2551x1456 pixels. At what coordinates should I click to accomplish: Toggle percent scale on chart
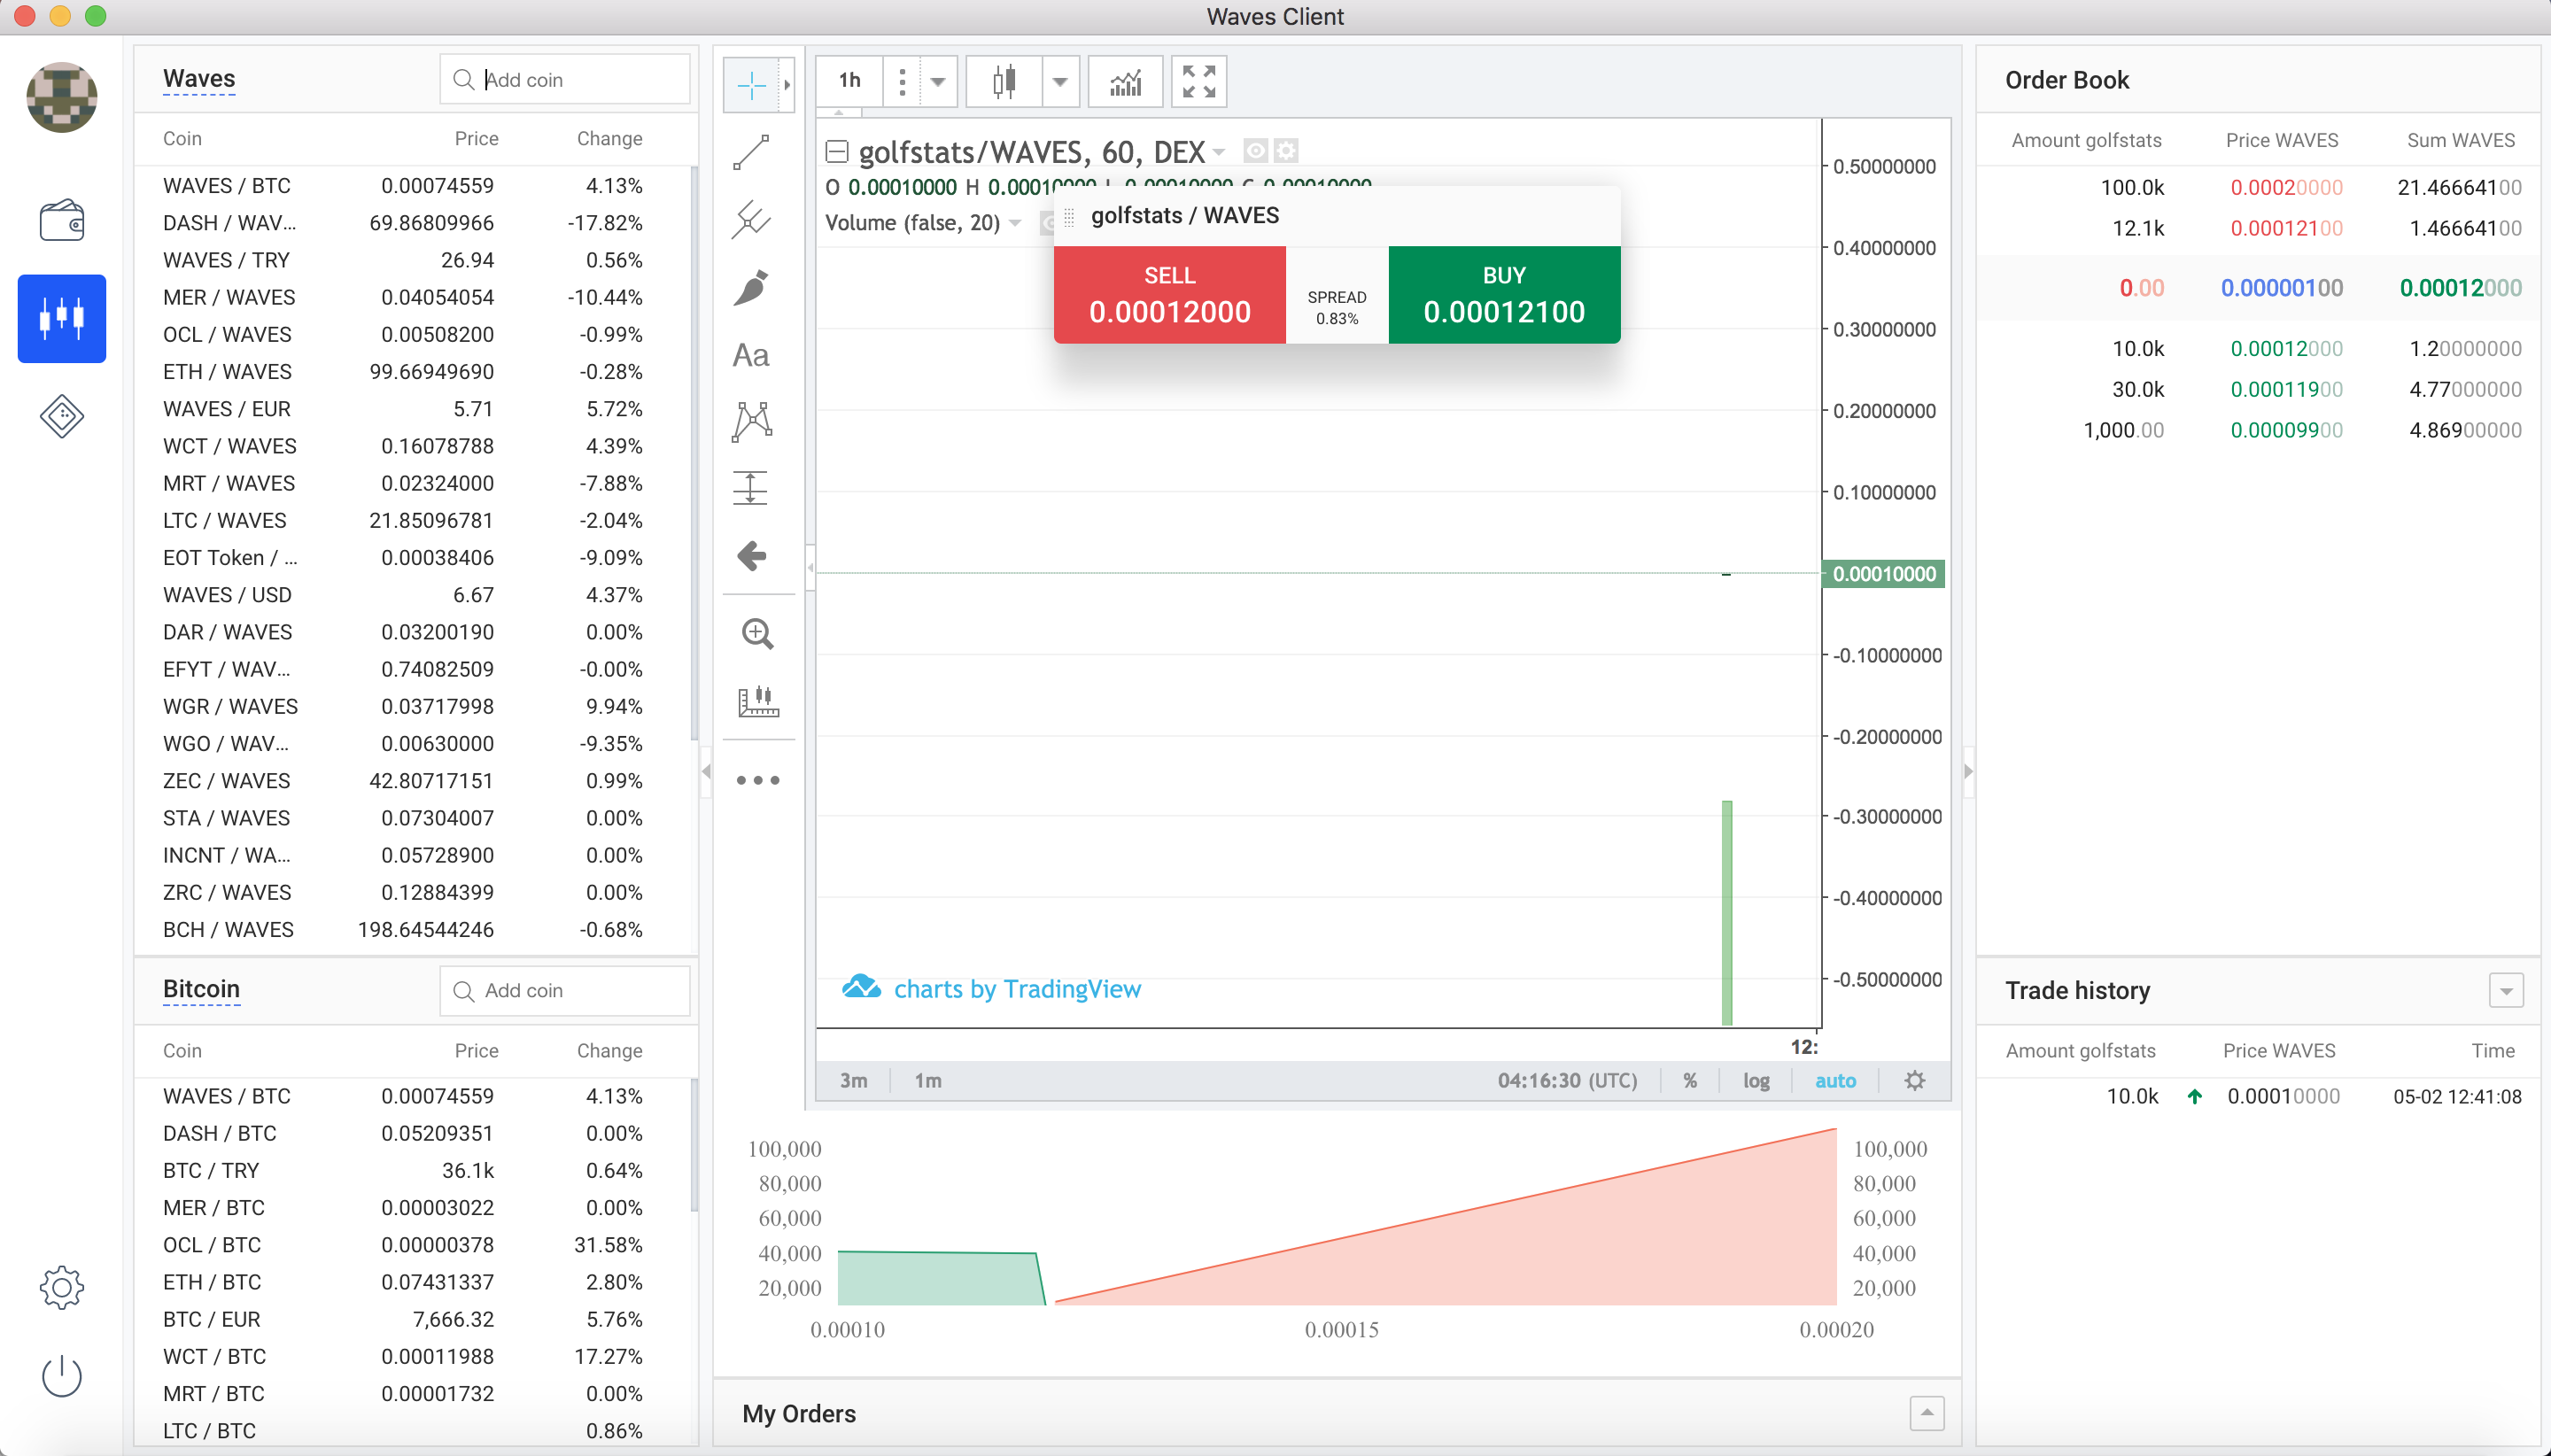click(1690, 1080)
